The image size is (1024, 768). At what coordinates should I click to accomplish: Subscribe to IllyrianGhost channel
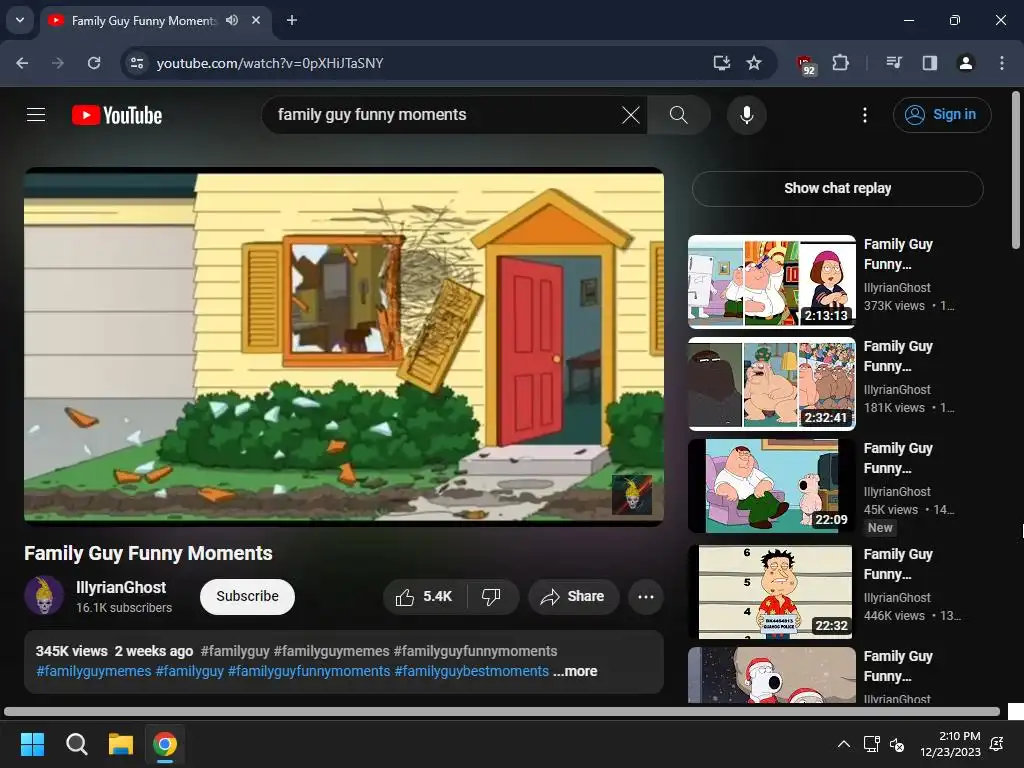point(248,596)
